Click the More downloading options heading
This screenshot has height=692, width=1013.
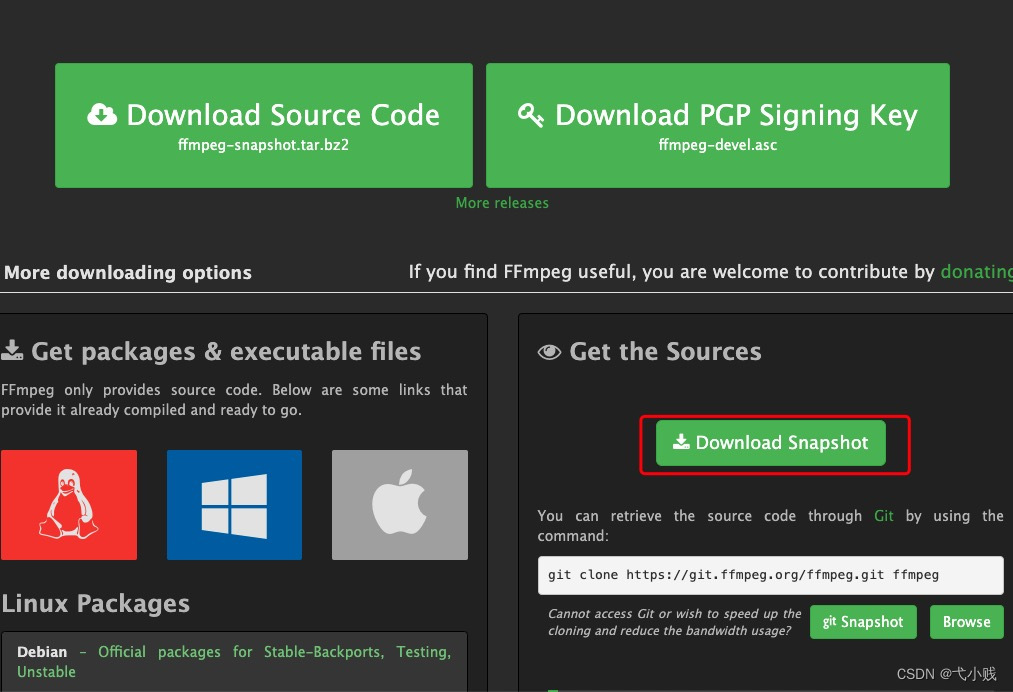[128, 273]
